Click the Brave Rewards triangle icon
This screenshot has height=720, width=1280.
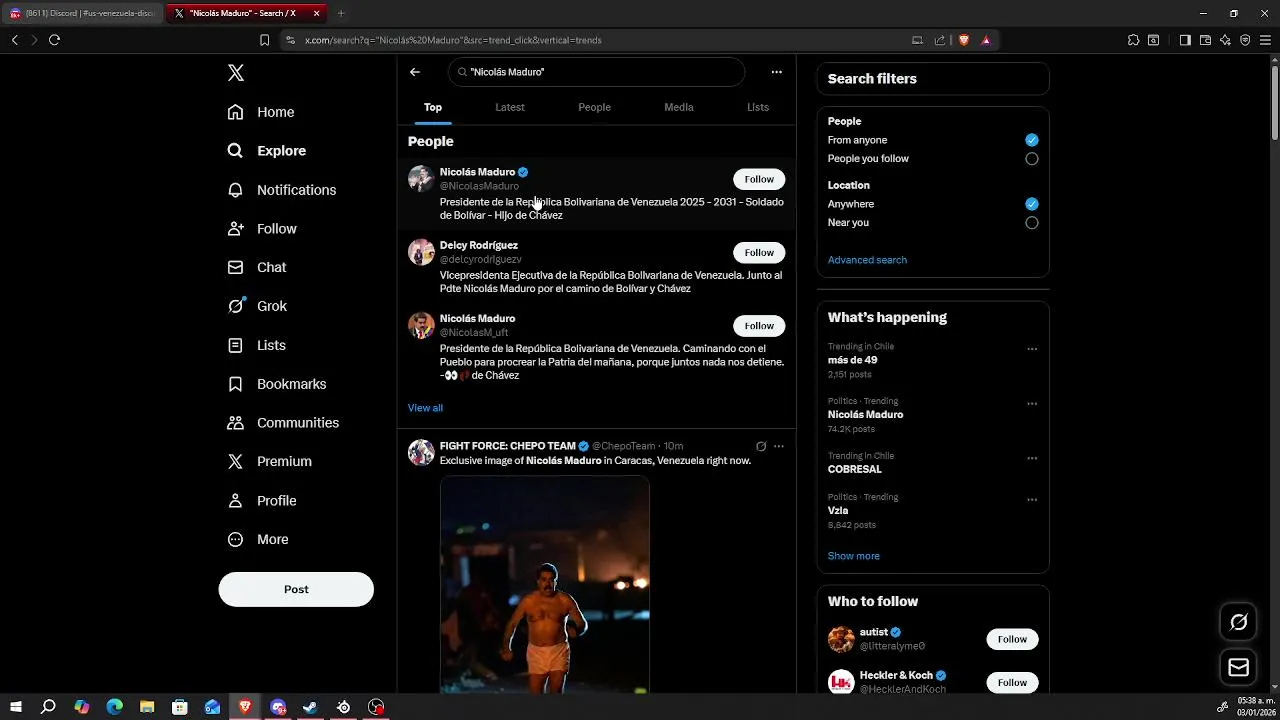pos(986,40)
